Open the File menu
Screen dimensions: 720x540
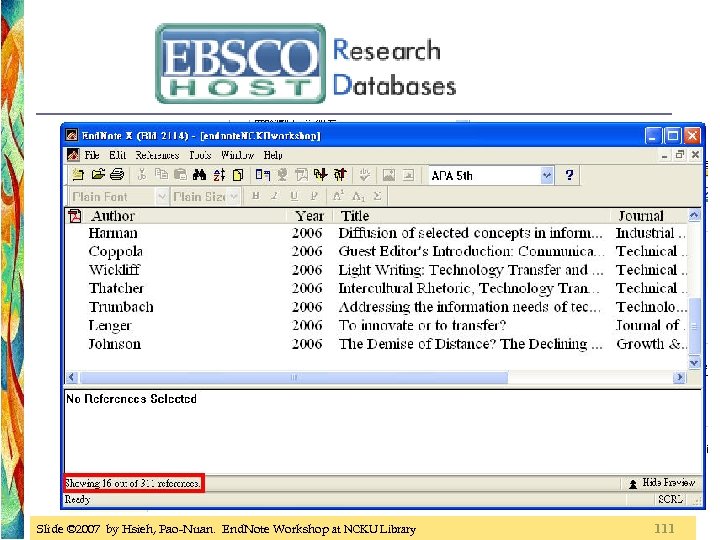tap(92, 155)
